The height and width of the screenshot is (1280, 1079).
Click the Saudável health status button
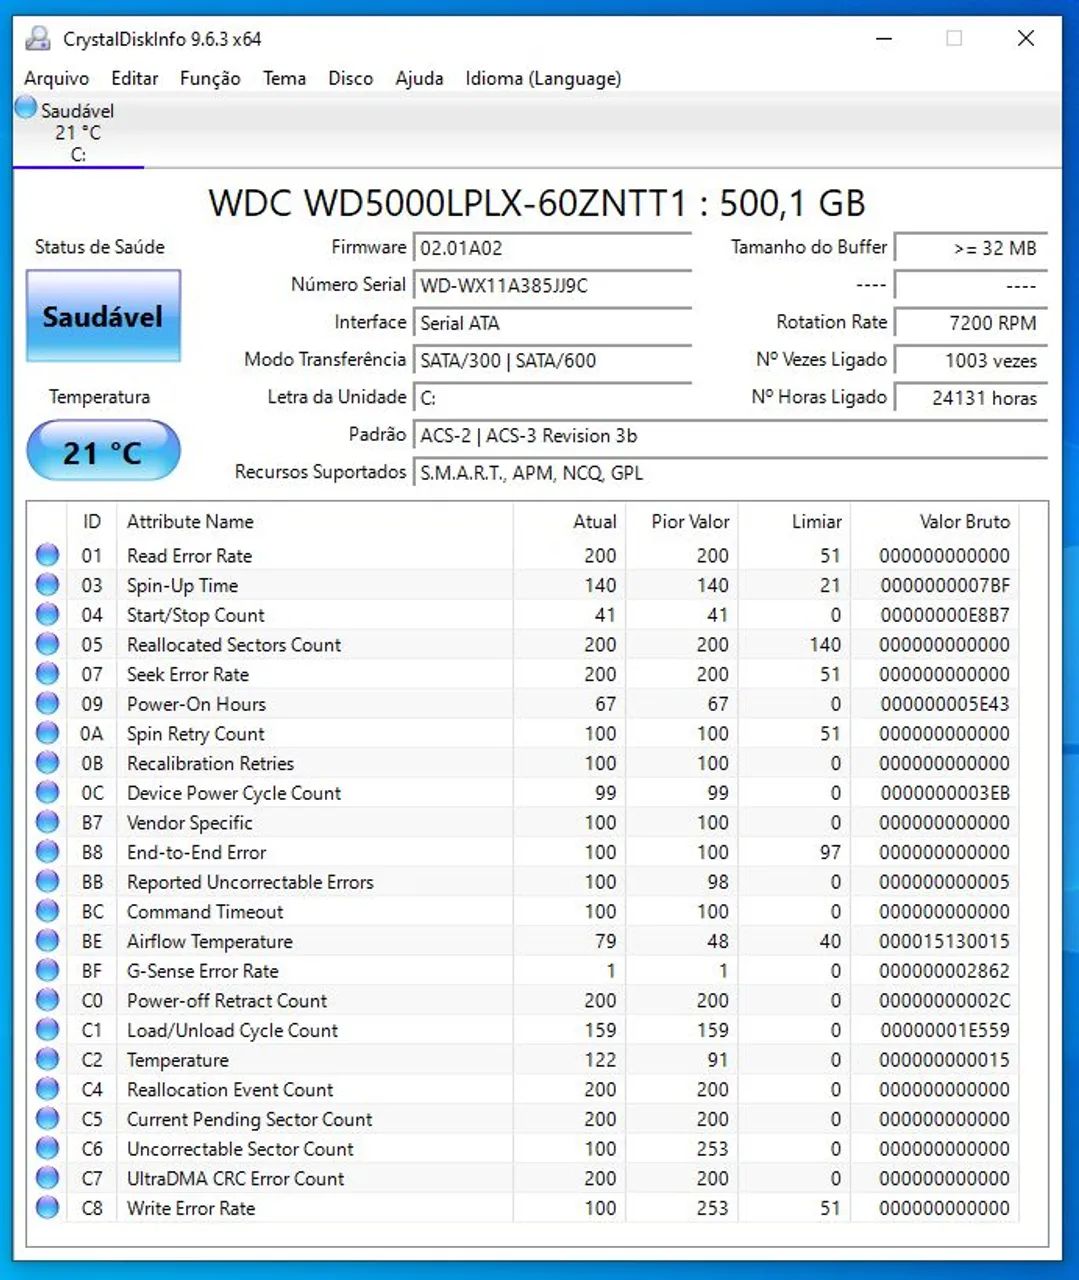click(x=103, y=316)
